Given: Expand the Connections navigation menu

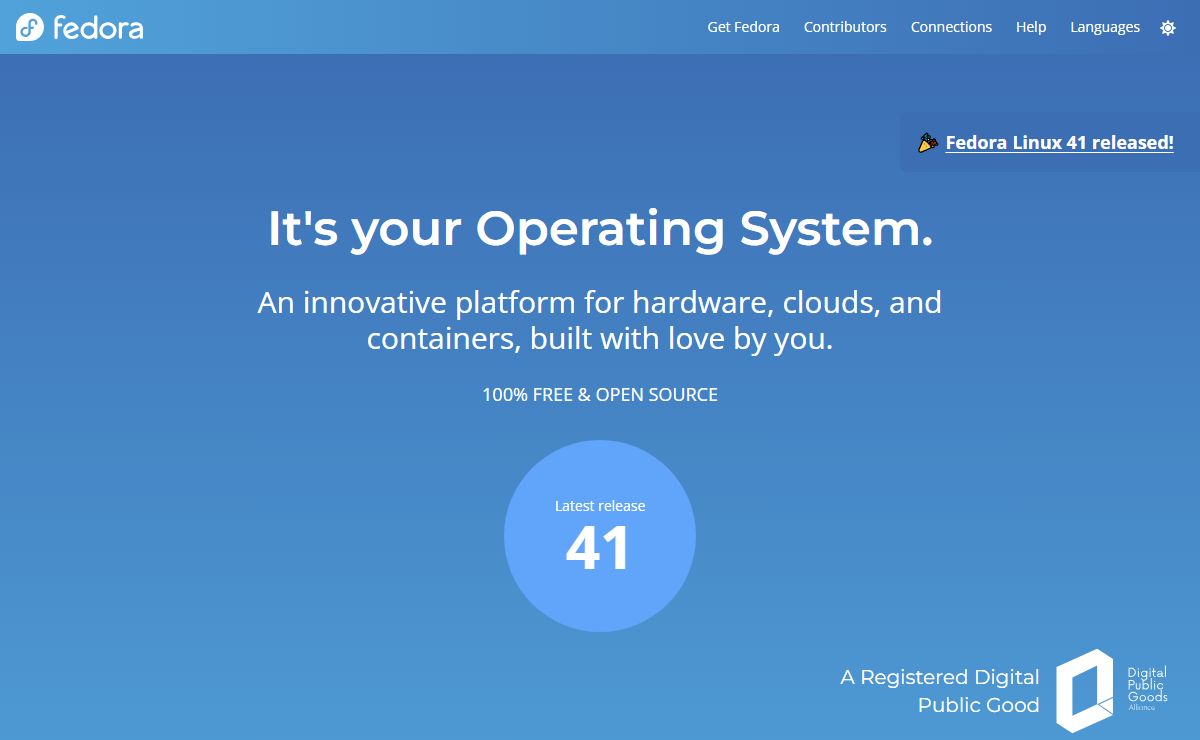Looking at the screenshot, I should click(x=951, y=27).
